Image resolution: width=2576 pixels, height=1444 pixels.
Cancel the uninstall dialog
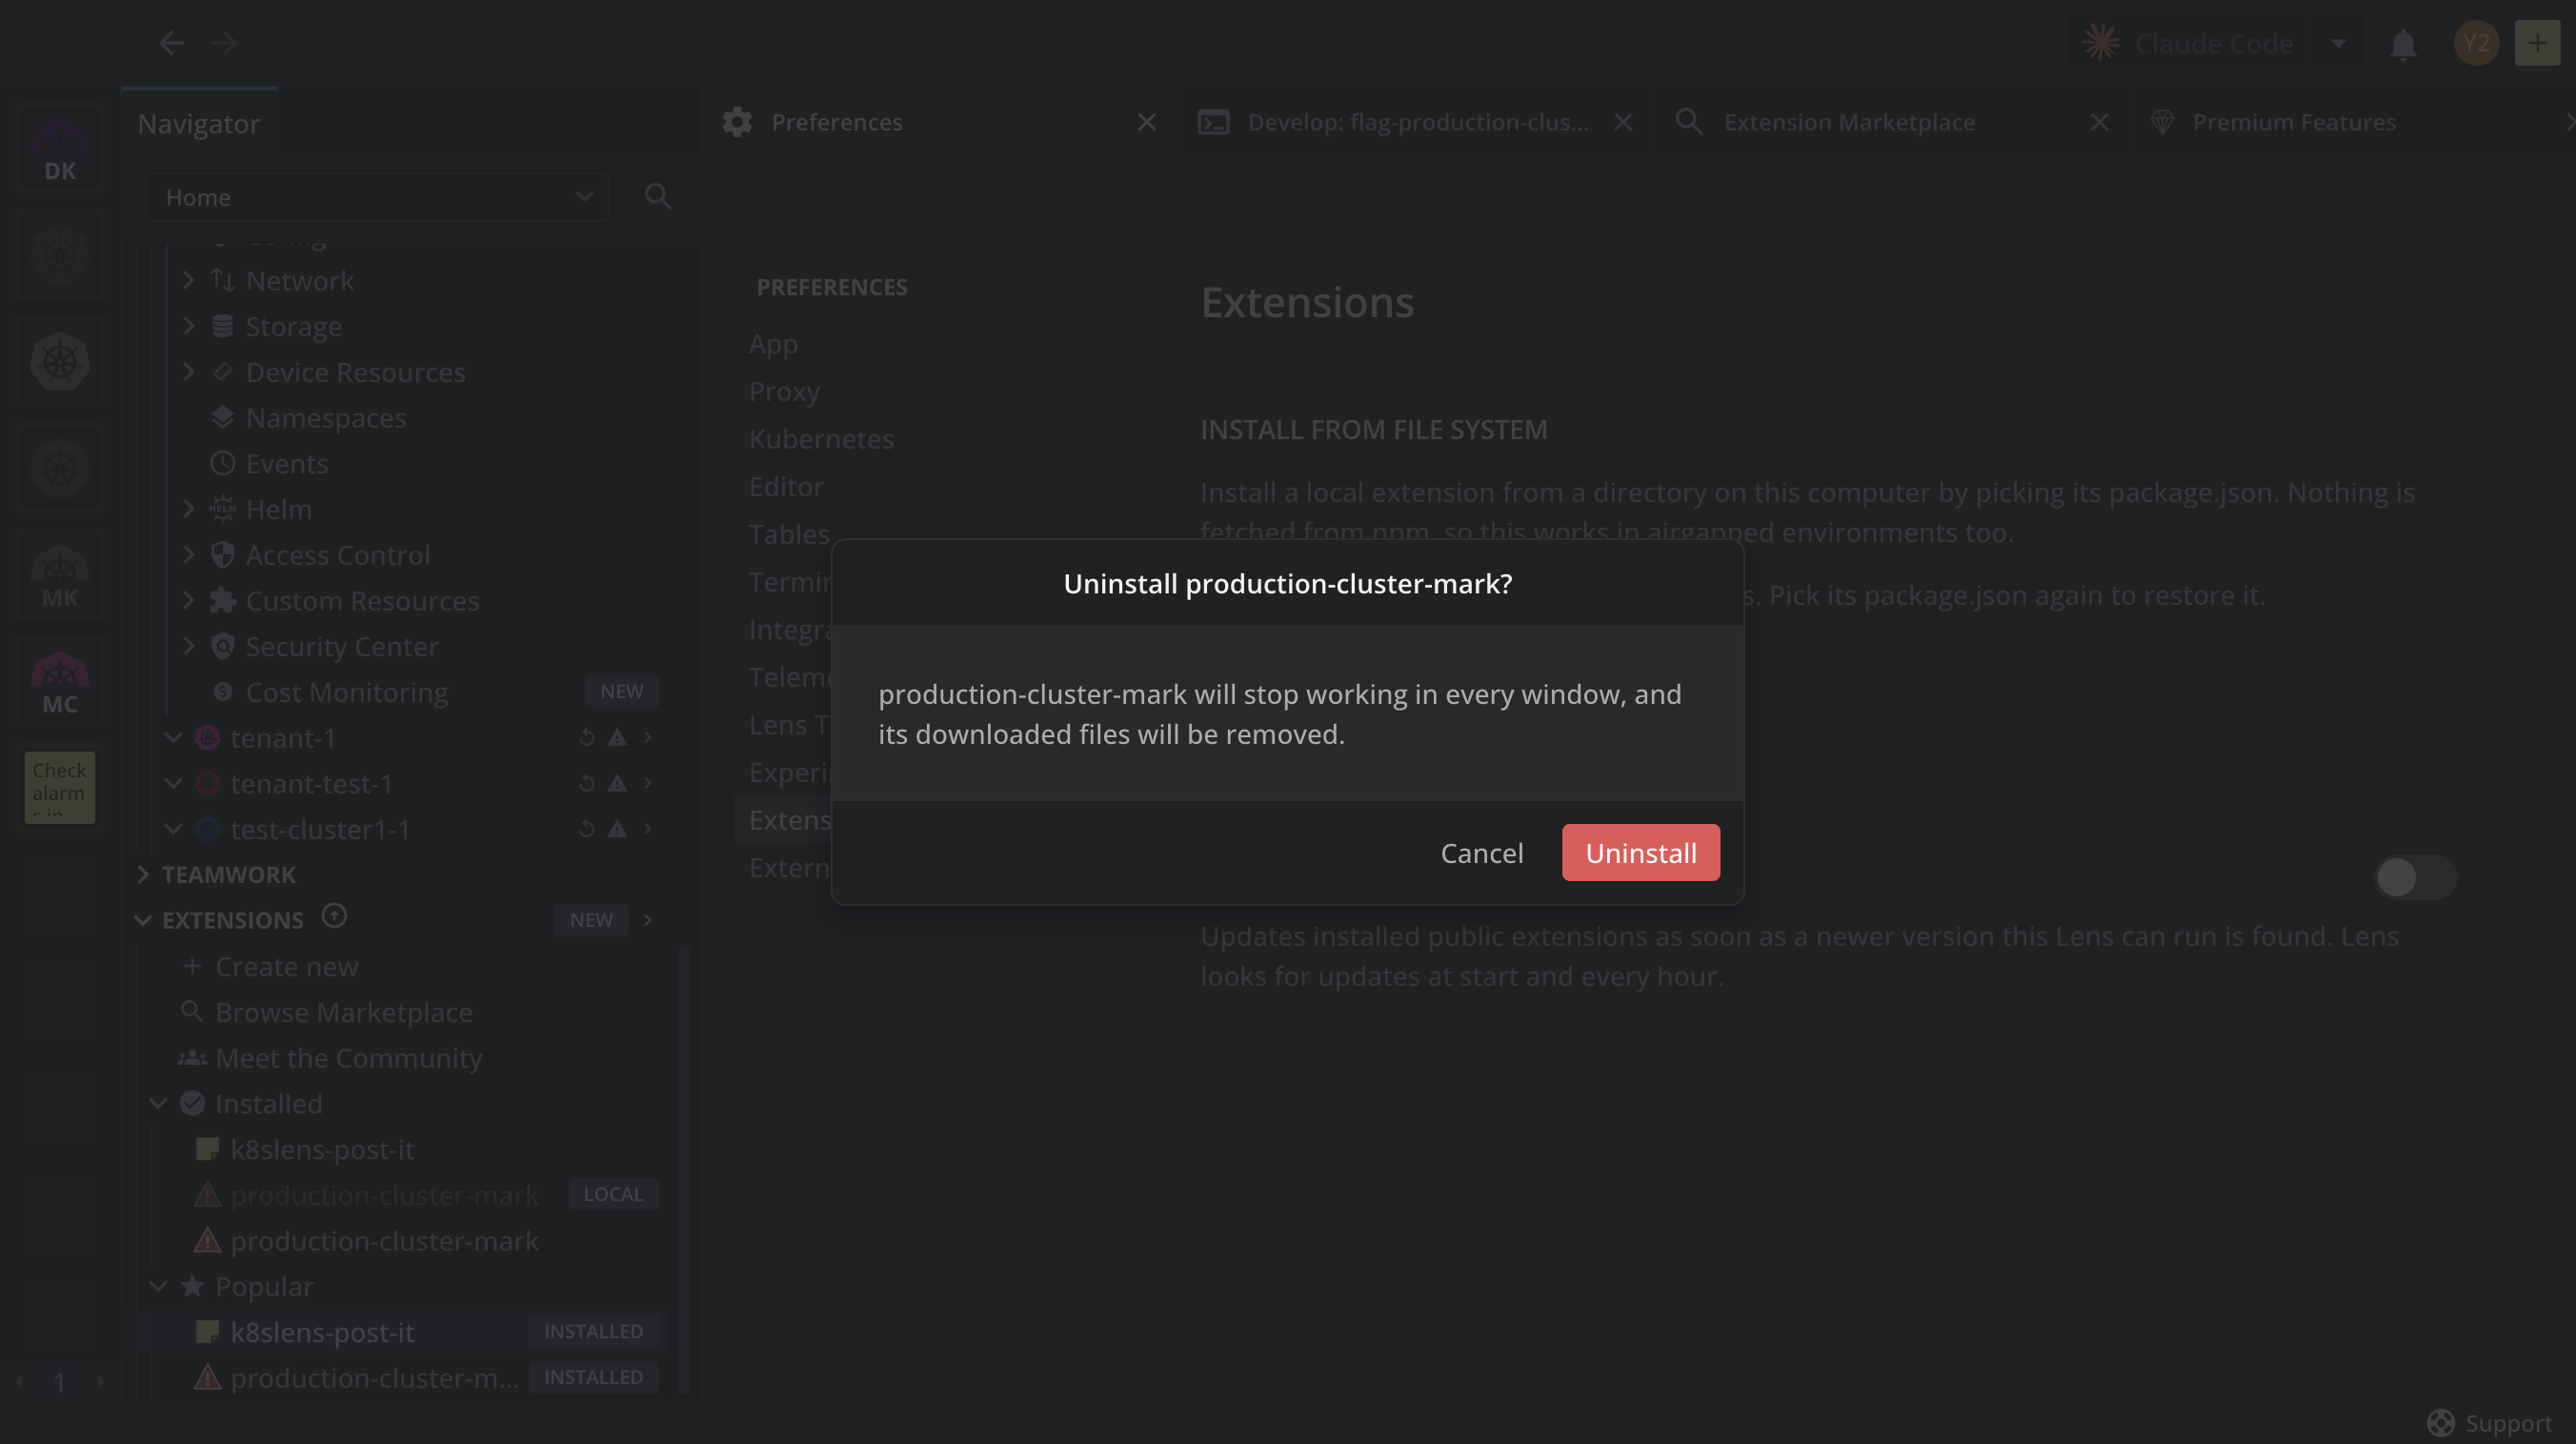(1482, 852)
